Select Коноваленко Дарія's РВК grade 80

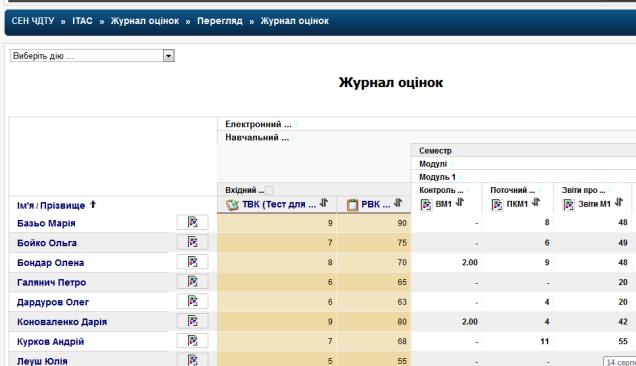coord(402,322)
